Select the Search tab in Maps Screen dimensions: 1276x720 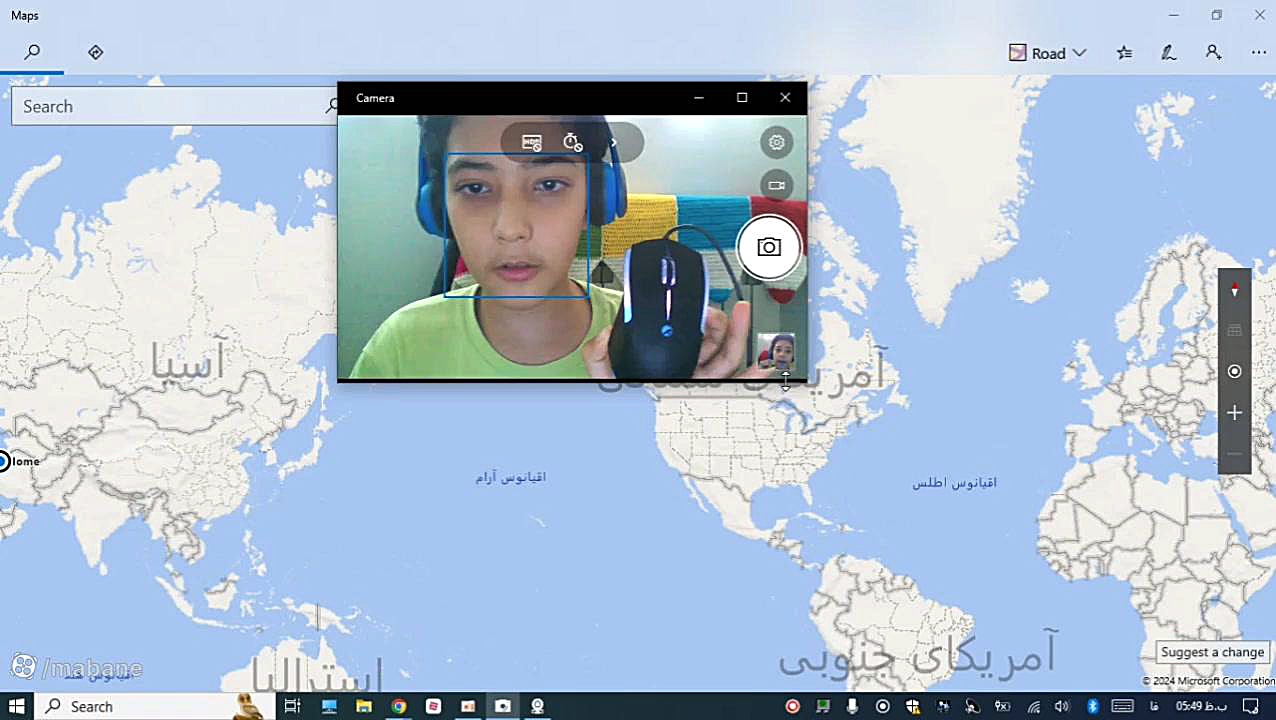coord(32,52)
